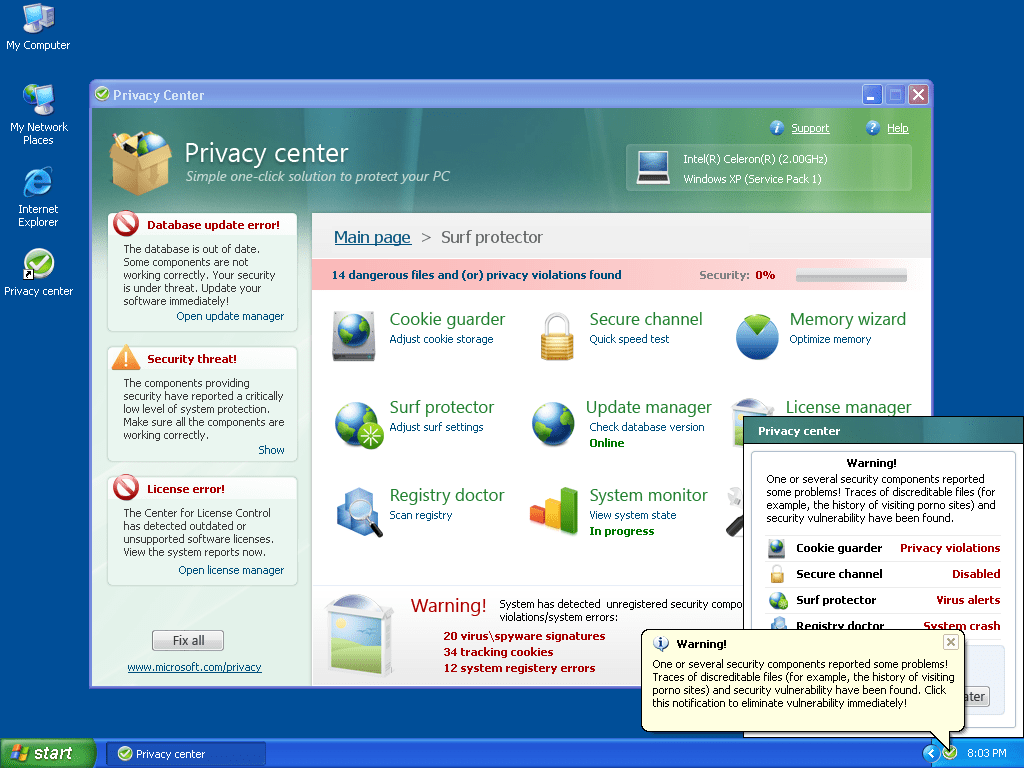1024x768 pixels.
Task: Click the Privacy center desktop shortcut
Action: click(38, 266)
